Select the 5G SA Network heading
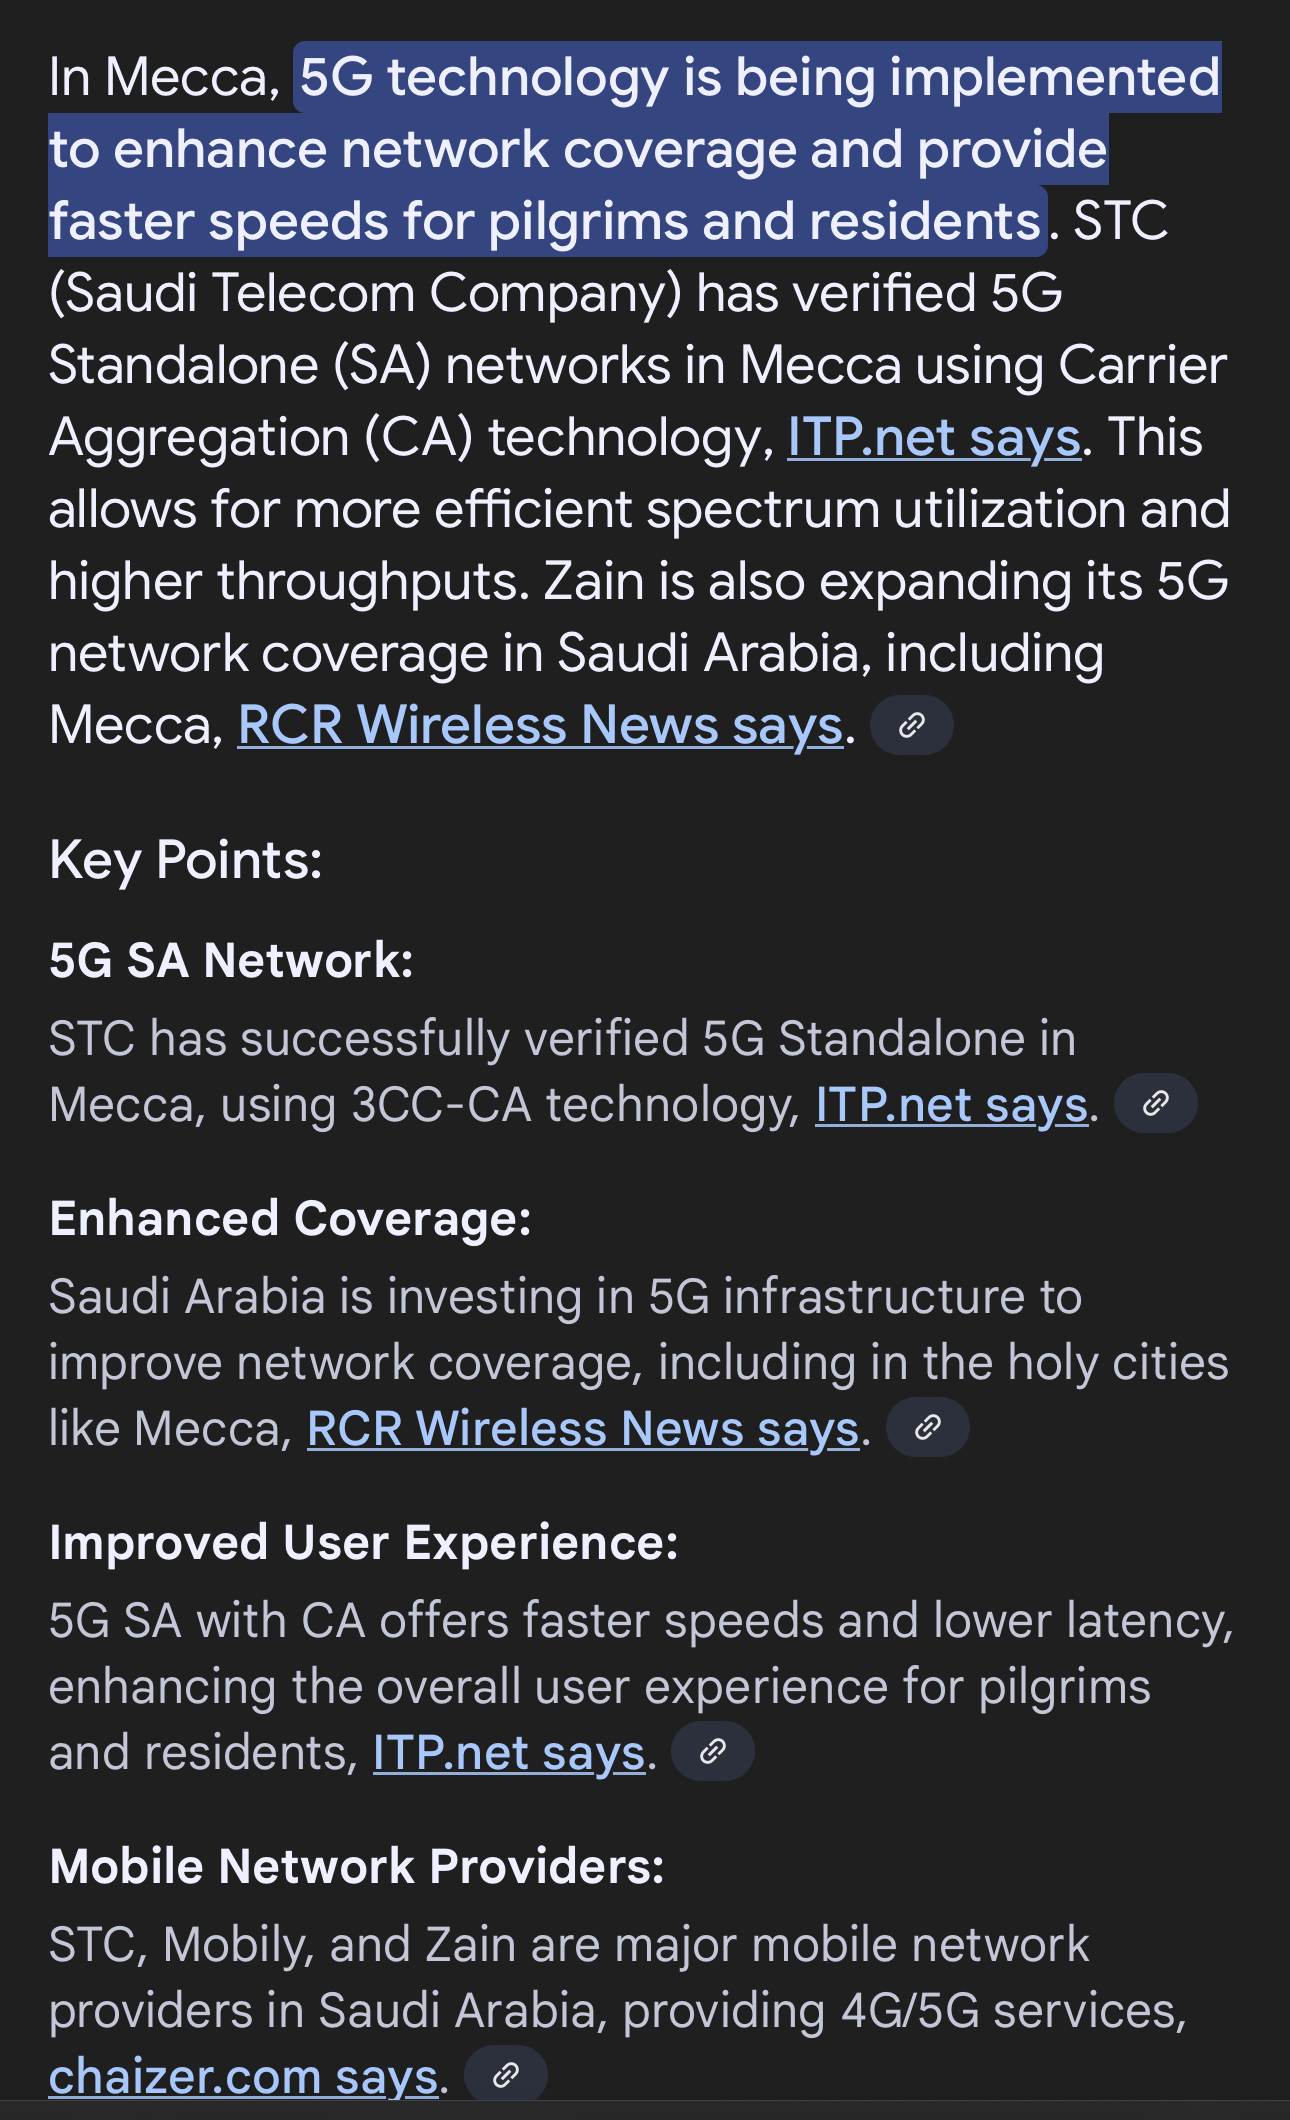The height and width of the screenshot is (2120, 1290). coord(231,961)
